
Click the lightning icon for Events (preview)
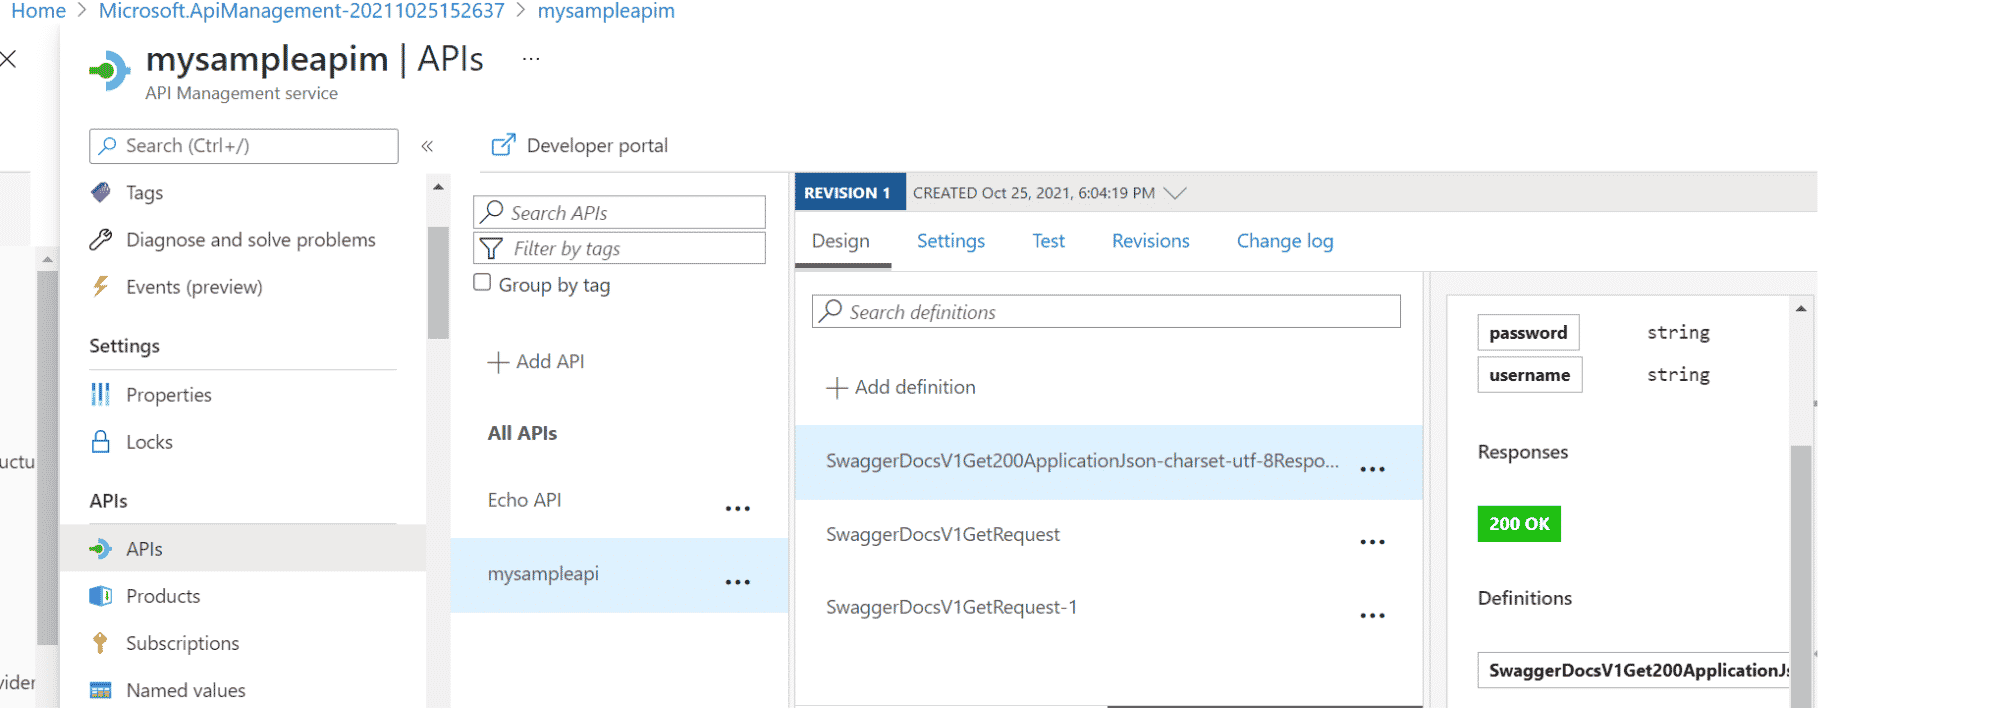101,286
